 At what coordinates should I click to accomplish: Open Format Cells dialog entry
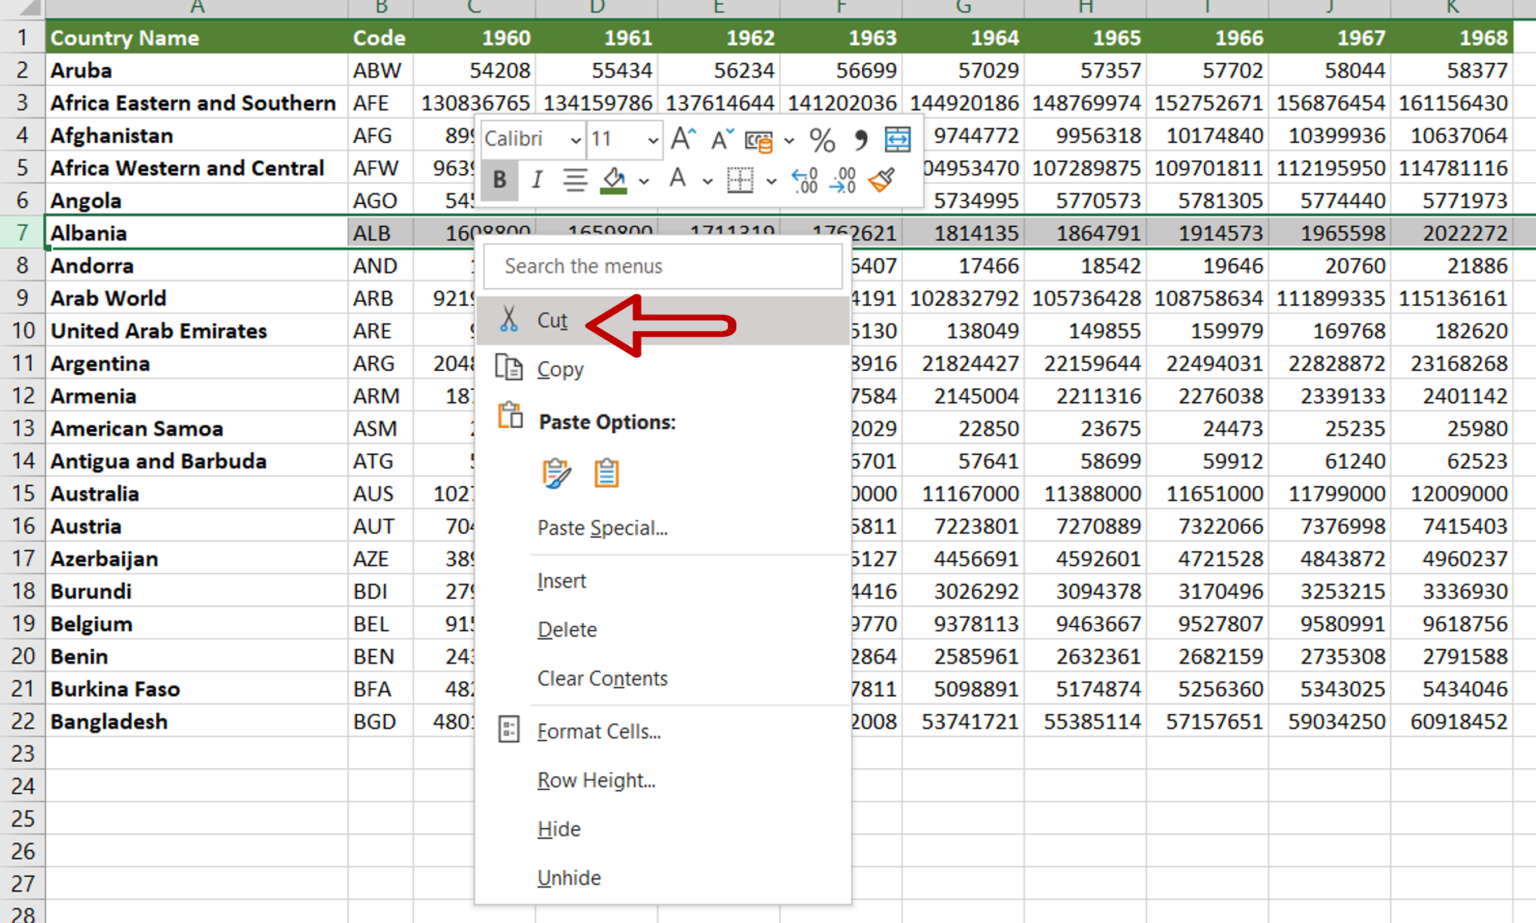click(x=664, y=732)
